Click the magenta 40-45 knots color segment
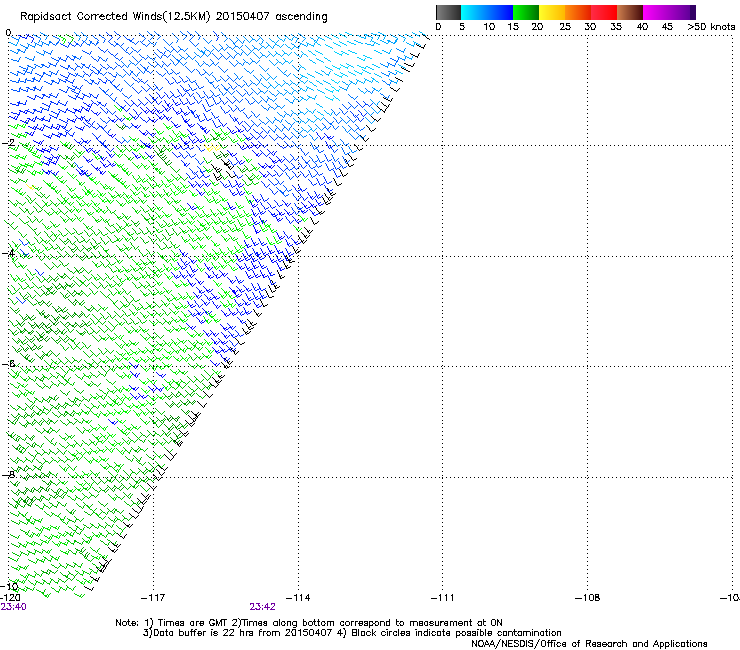 tap(656, 12)
